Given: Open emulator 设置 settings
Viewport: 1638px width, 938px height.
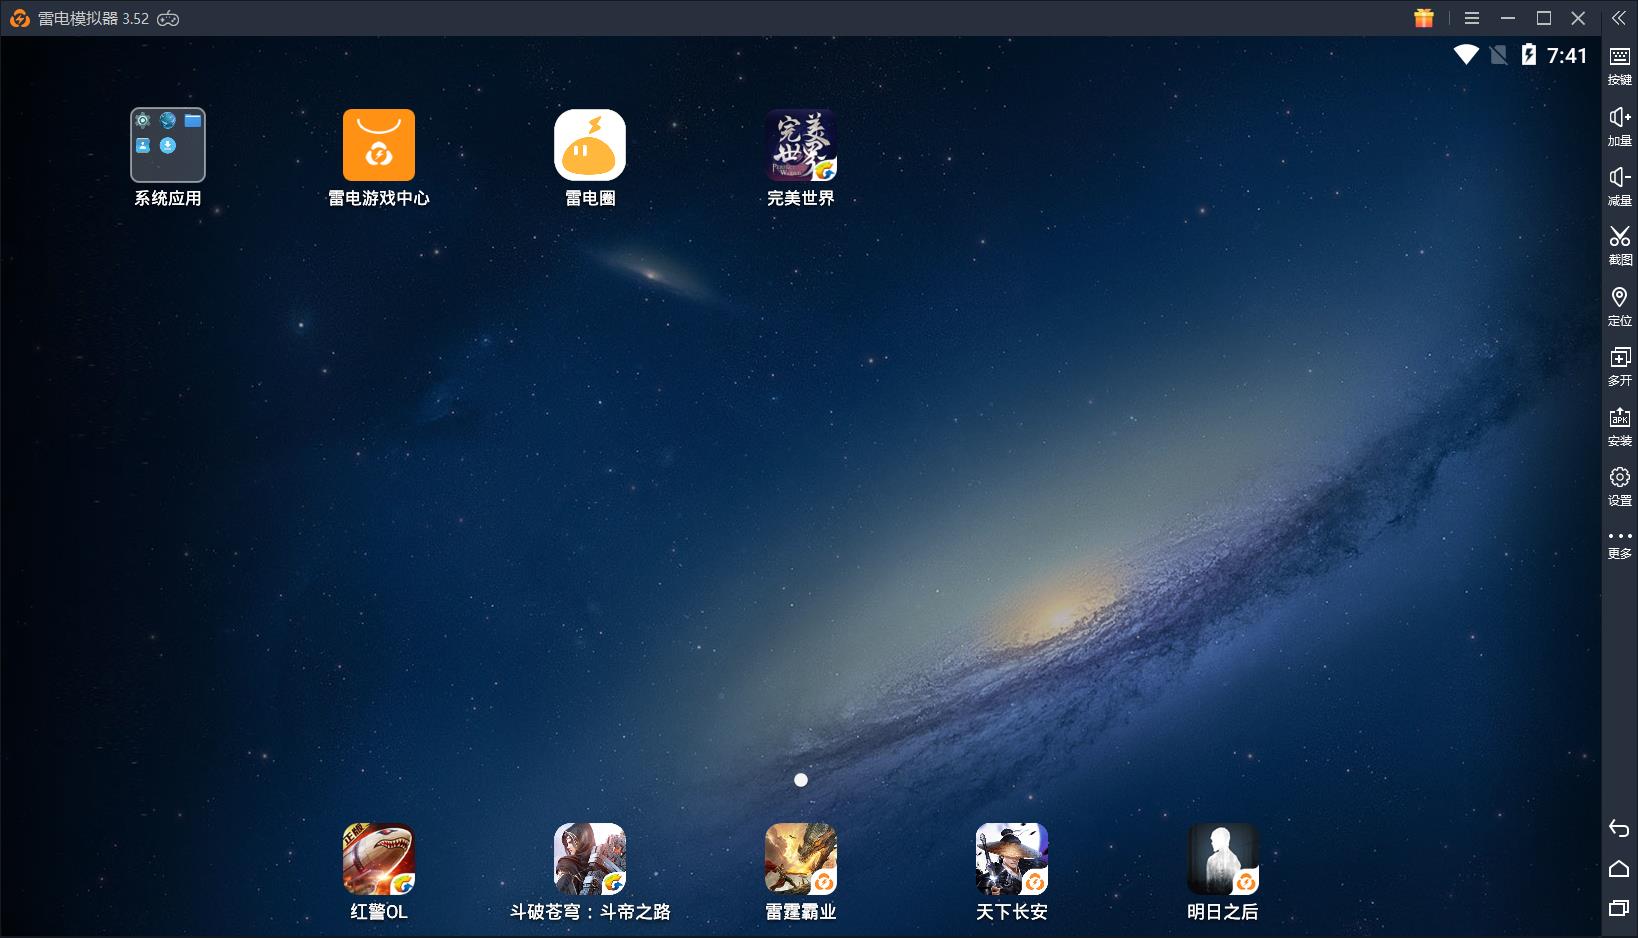Looking at the screenshot, I should pyautogui.click(x=1619, y=486).
